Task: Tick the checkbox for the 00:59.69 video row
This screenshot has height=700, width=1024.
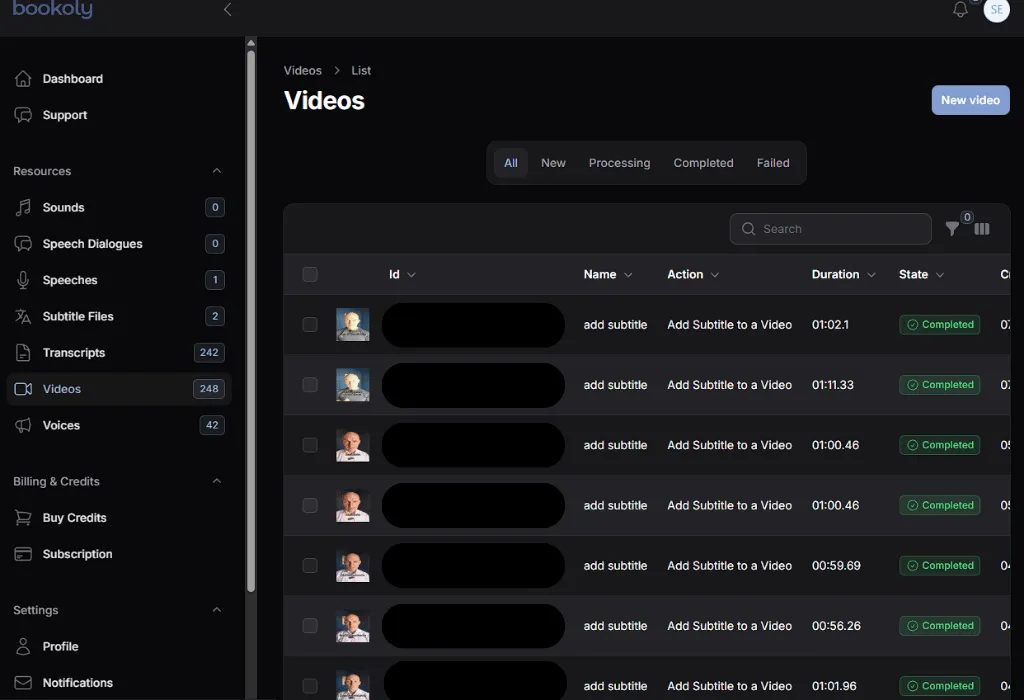Action: tap(310, 566)
